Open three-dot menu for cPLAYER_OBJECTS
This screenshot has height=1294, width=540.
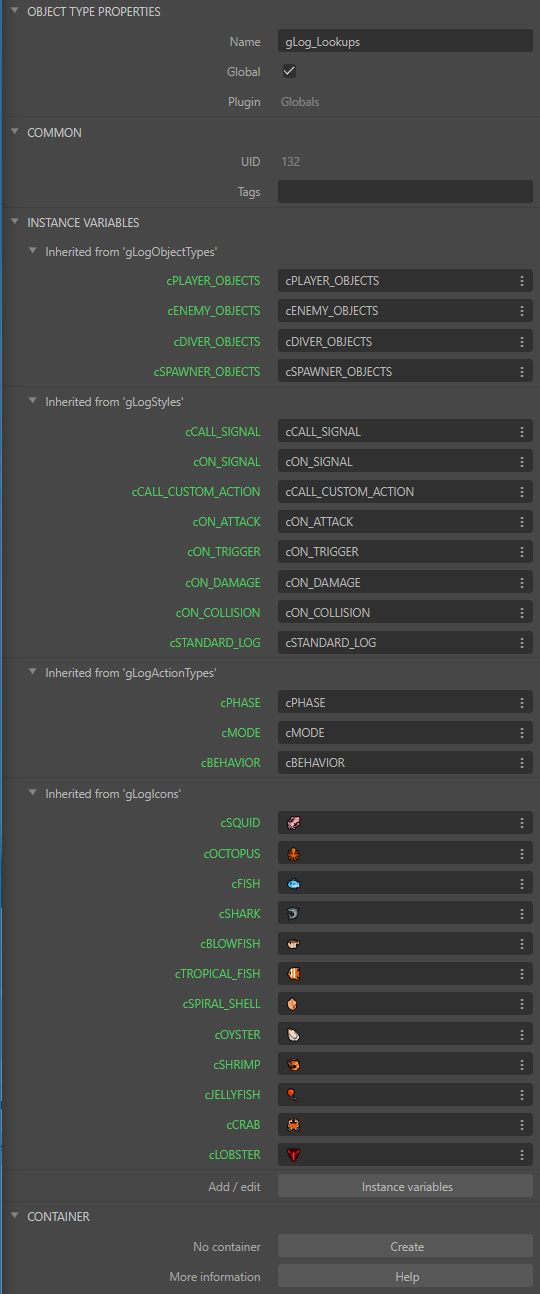pyautogui.click(x=521, y=281)
